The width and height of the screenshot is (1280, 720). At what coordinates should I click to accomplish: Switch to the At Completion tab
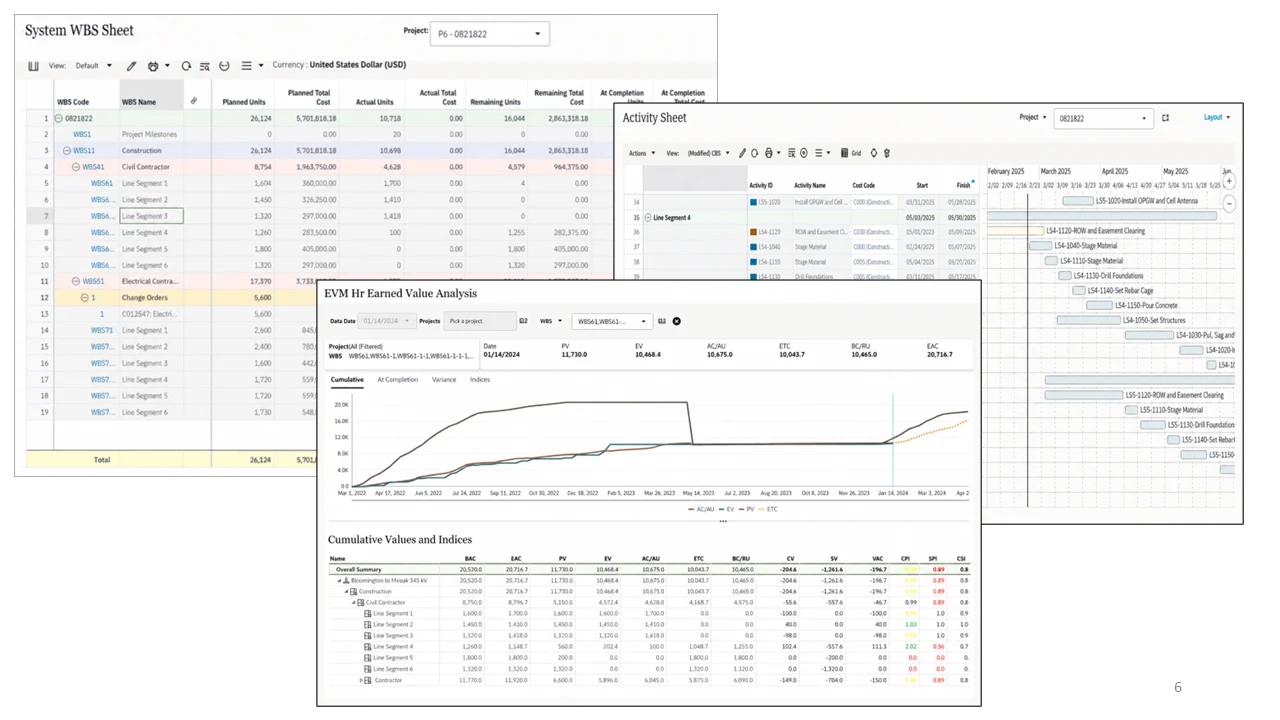398,380
